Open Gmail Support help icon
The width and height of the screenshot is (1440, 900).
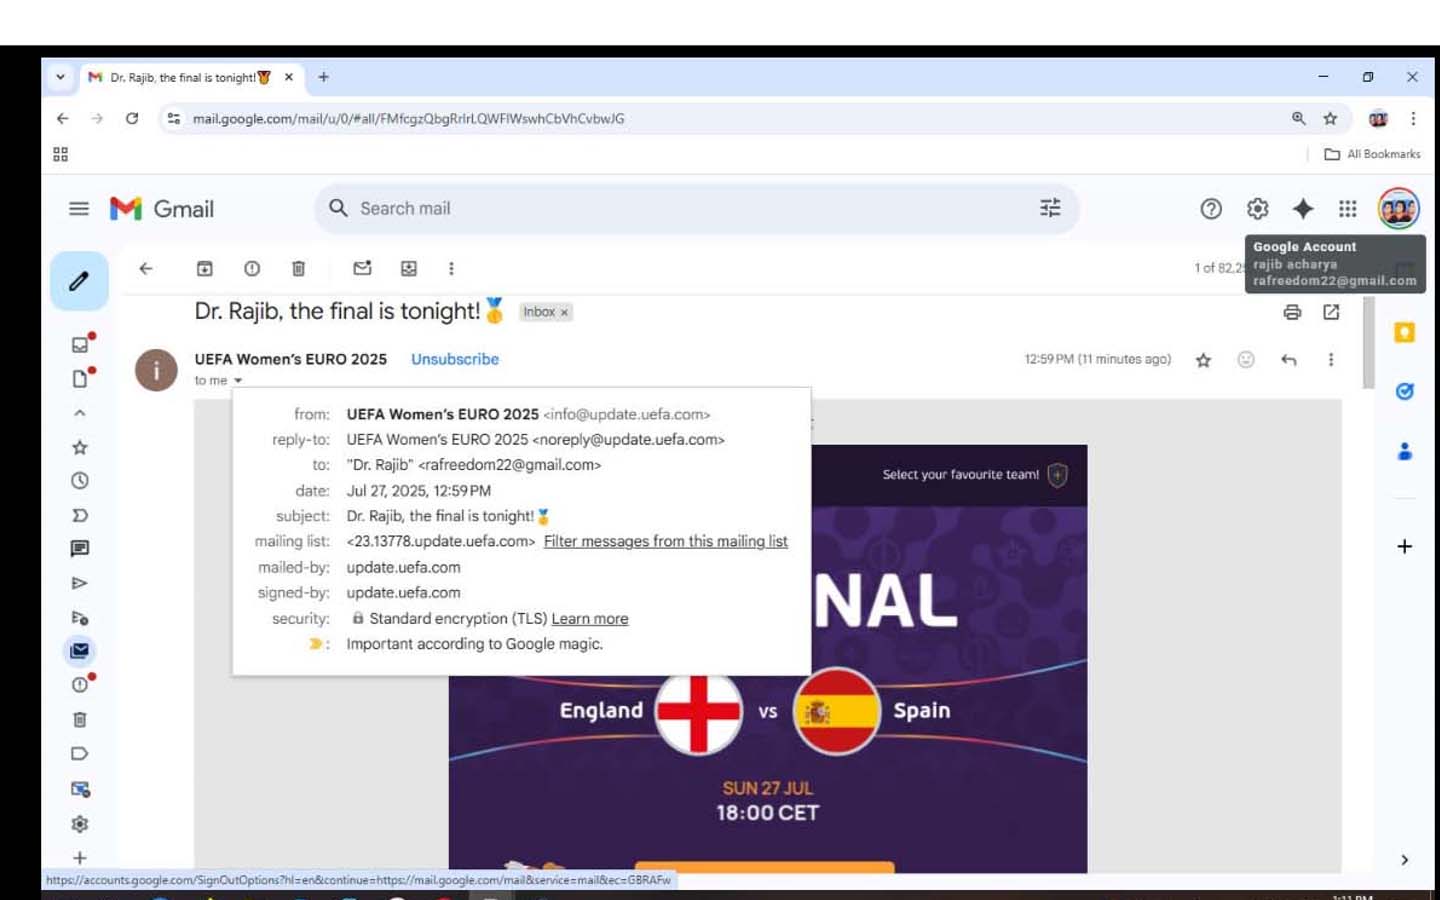[x=1211, y=208]
